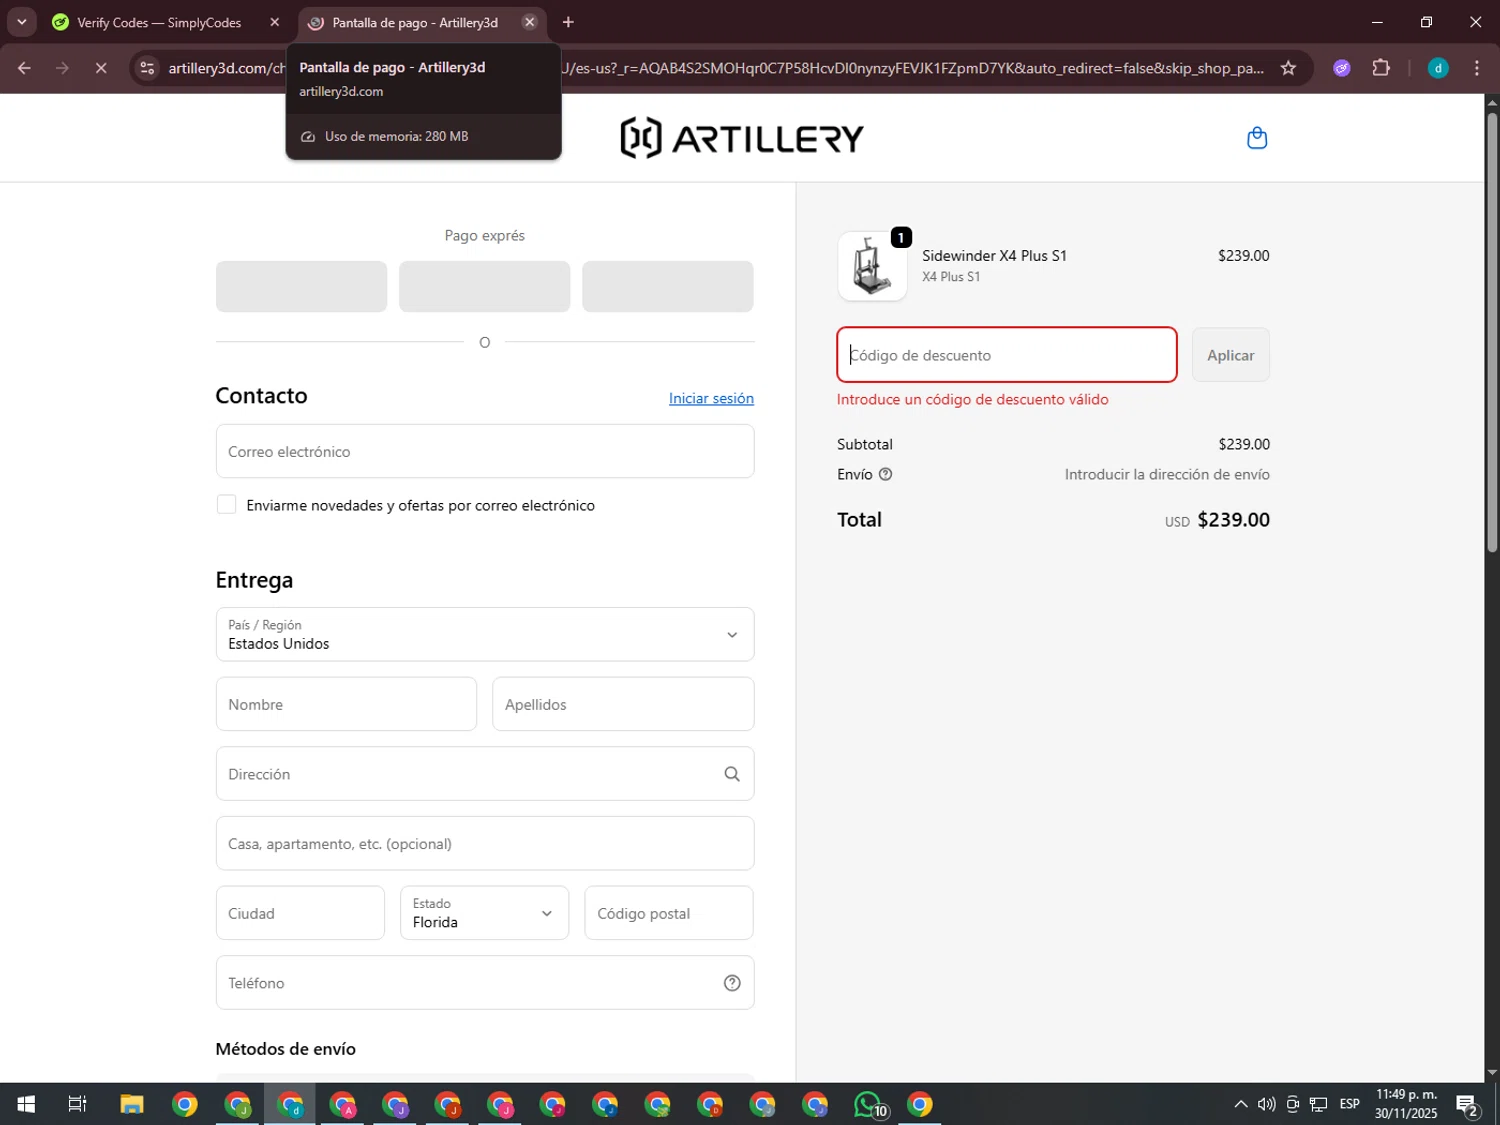The width and height of the screenshot is (1500, 1125).
Task: Open the volume control in system tray
Action: pos(1266,1104)
